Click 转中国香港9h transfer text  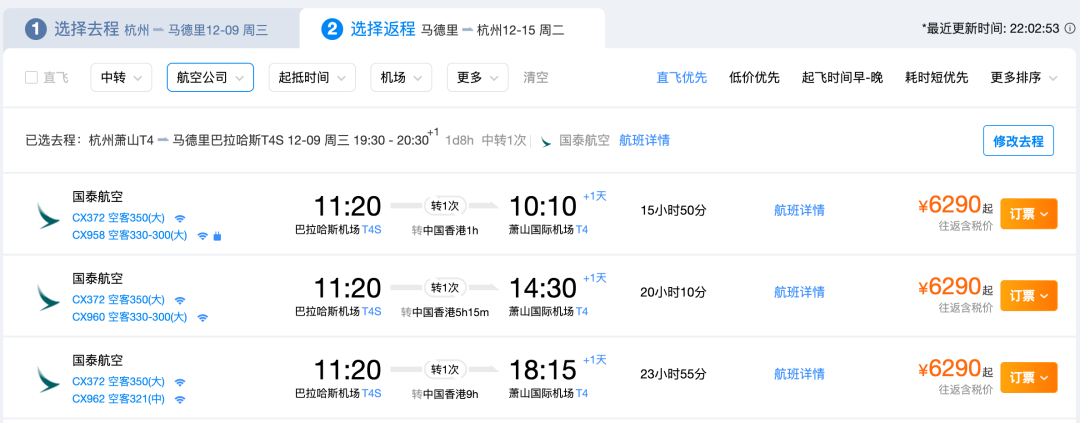tap(445, 394)
